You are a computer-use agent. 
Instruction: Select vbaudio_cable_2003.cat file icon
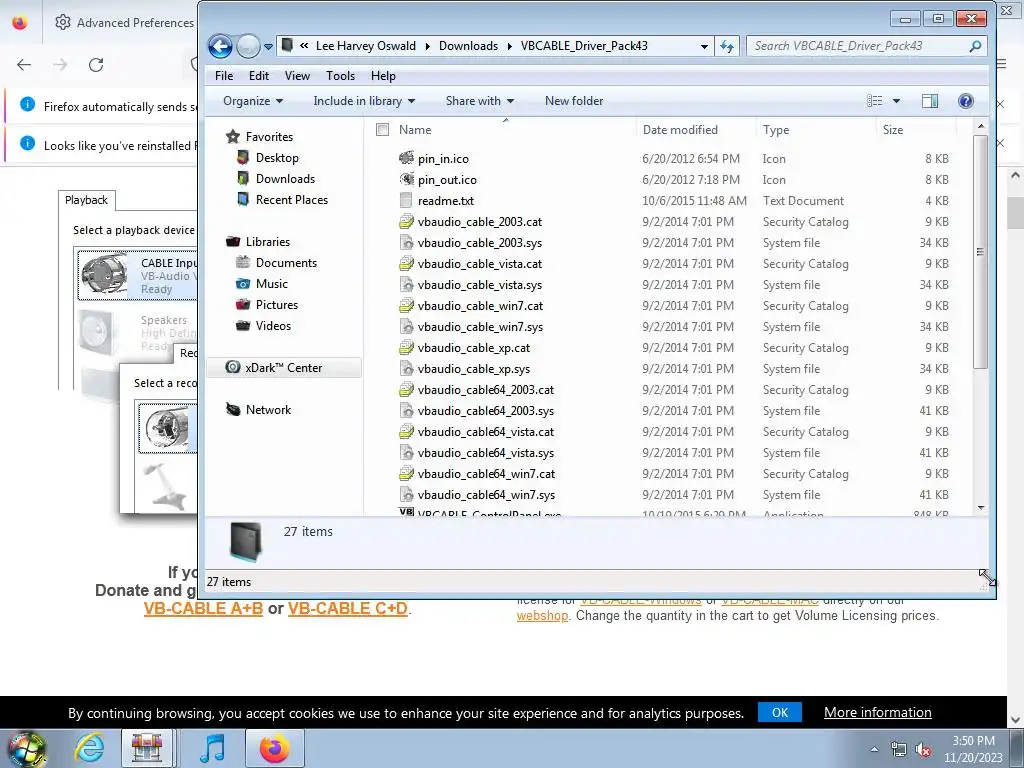[x=406, y=221]
